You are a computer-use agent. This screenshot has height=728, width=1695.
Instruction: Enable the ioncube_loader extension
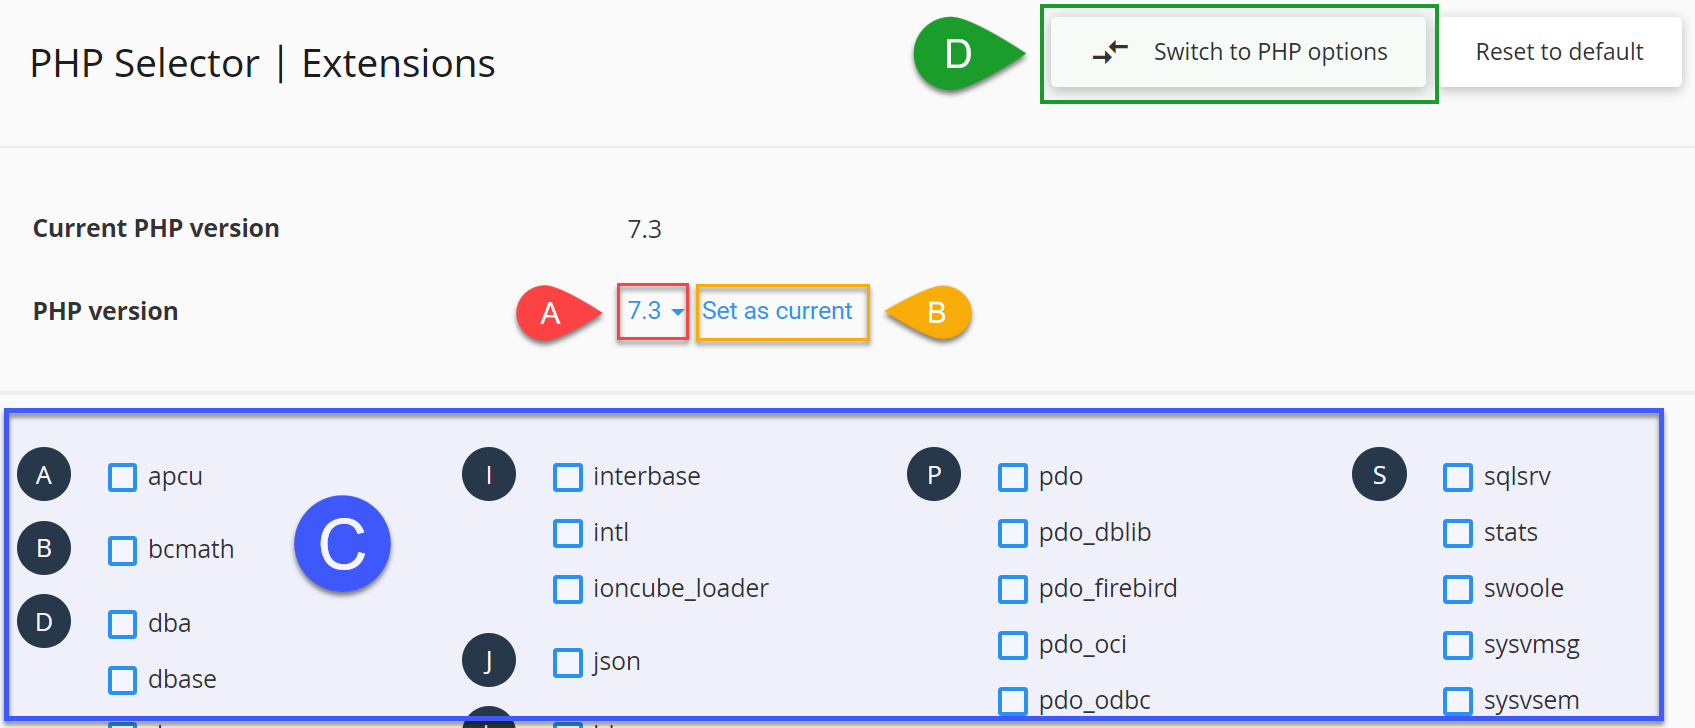click(568, 590)
